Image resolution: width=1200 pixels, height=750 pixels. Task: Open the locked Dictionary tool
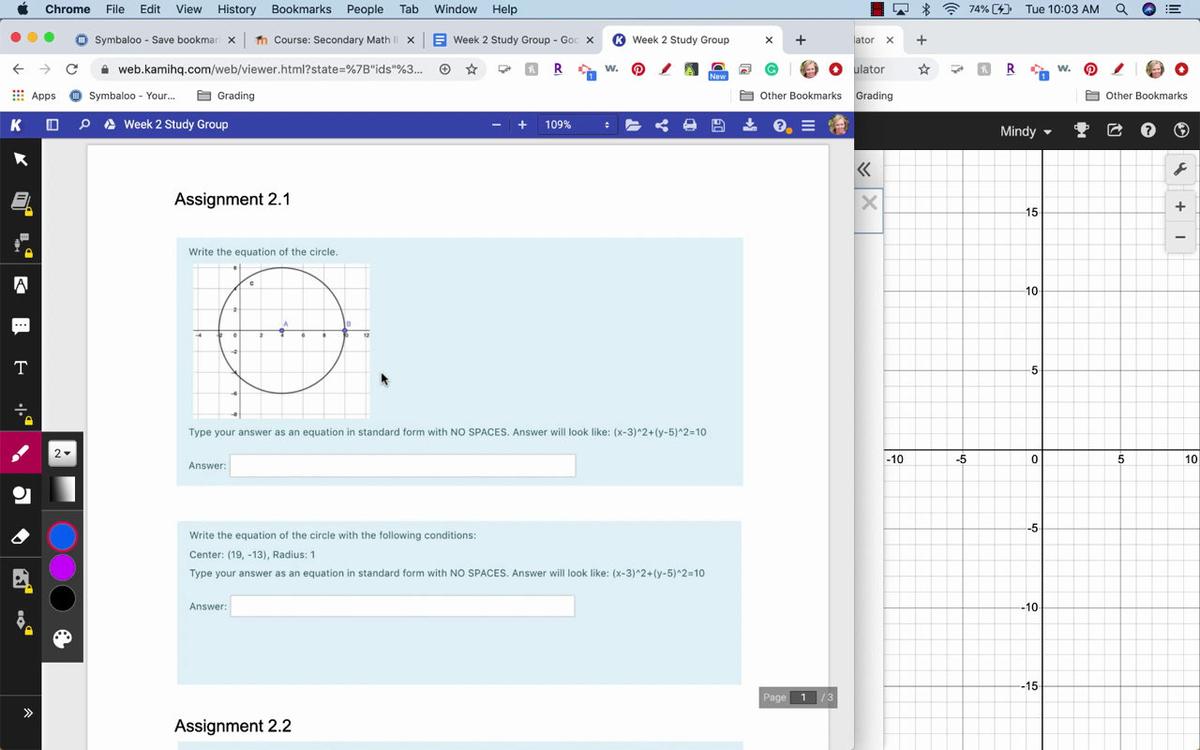pyautogui.click(x=21, y=203)
